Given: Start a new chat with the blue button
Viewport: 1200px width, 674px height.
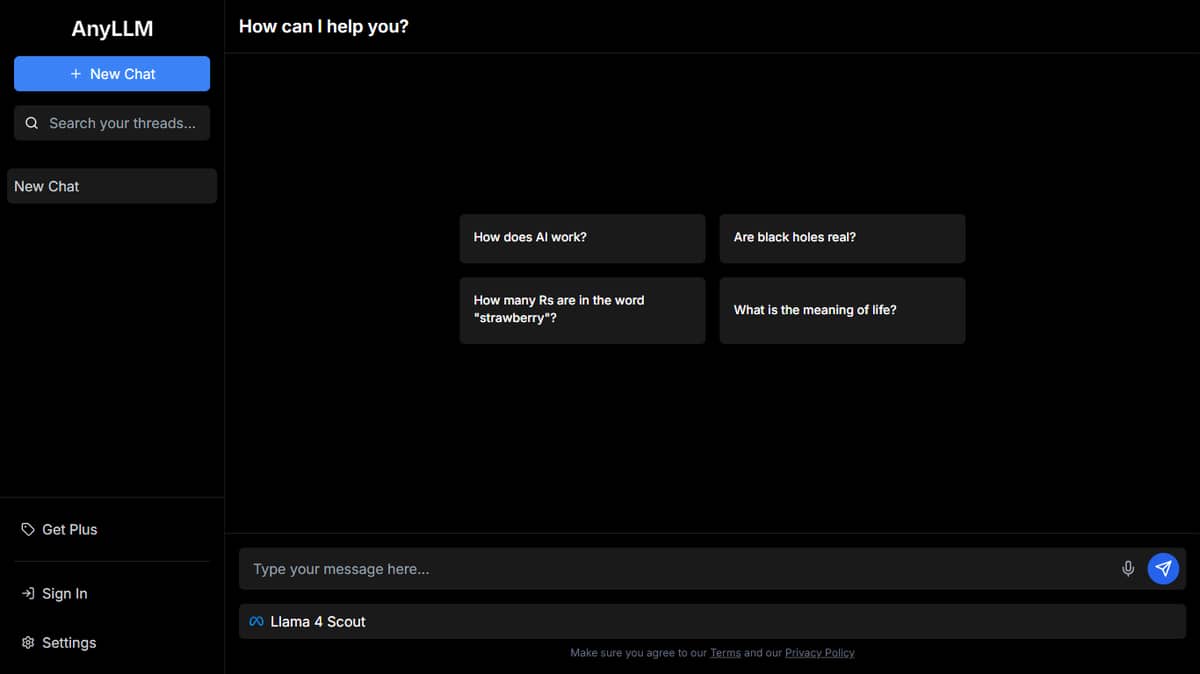Looking at the screenshot, I should click(112, 74).
